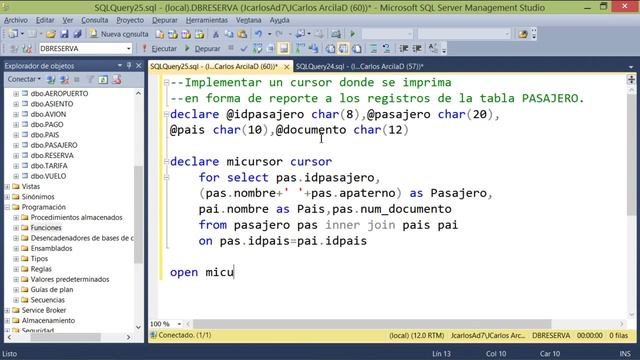
Task: Click the Depurar toolbar button
Action: [202, 49]
